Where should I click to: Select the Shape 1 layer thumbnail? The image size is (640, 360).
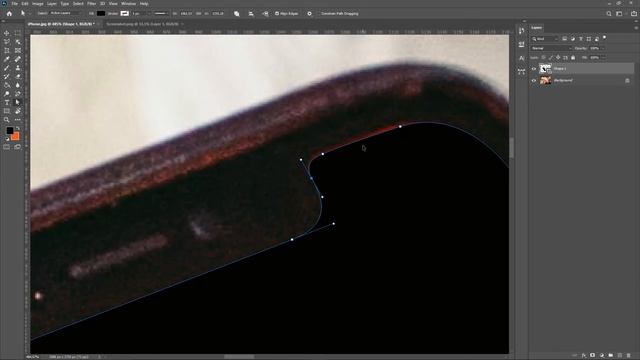(x=545, y=69)
